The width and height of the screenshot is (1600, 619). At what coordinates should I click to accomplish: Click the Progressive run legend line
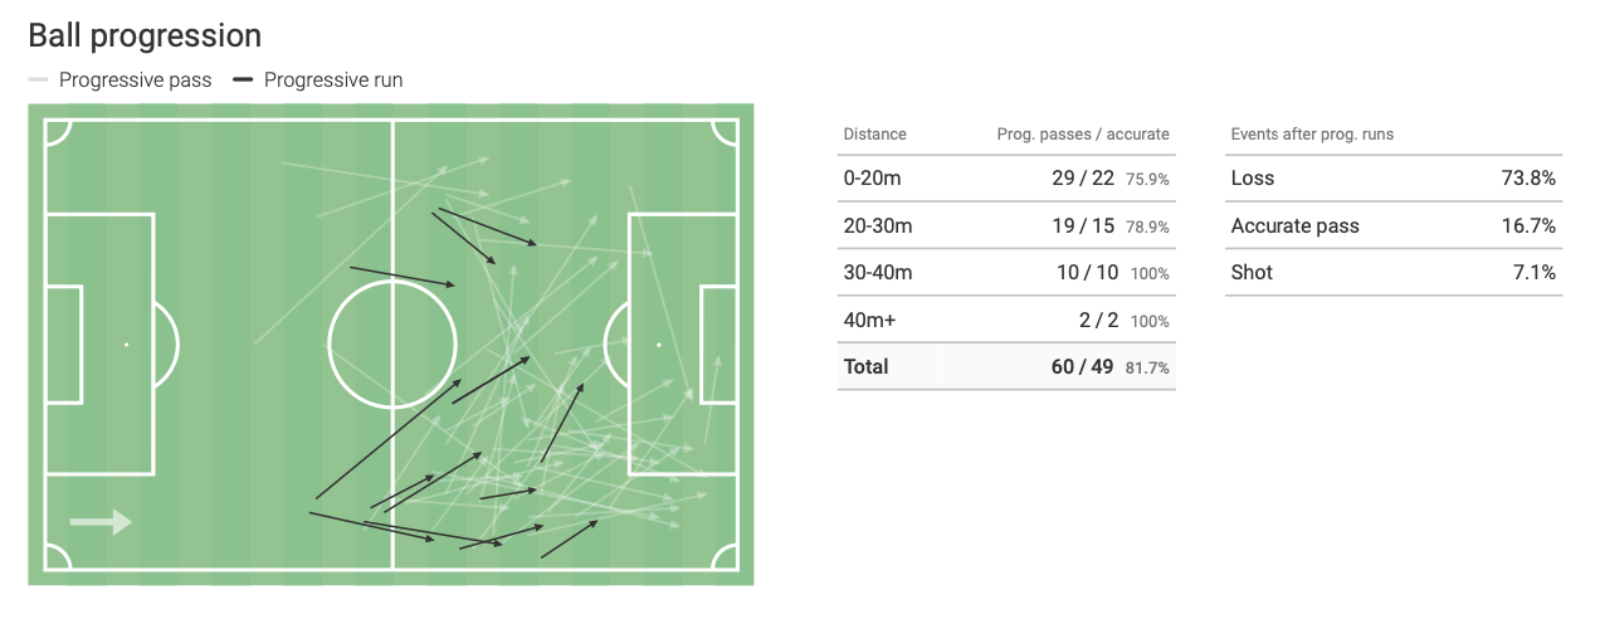pos(242,80)
